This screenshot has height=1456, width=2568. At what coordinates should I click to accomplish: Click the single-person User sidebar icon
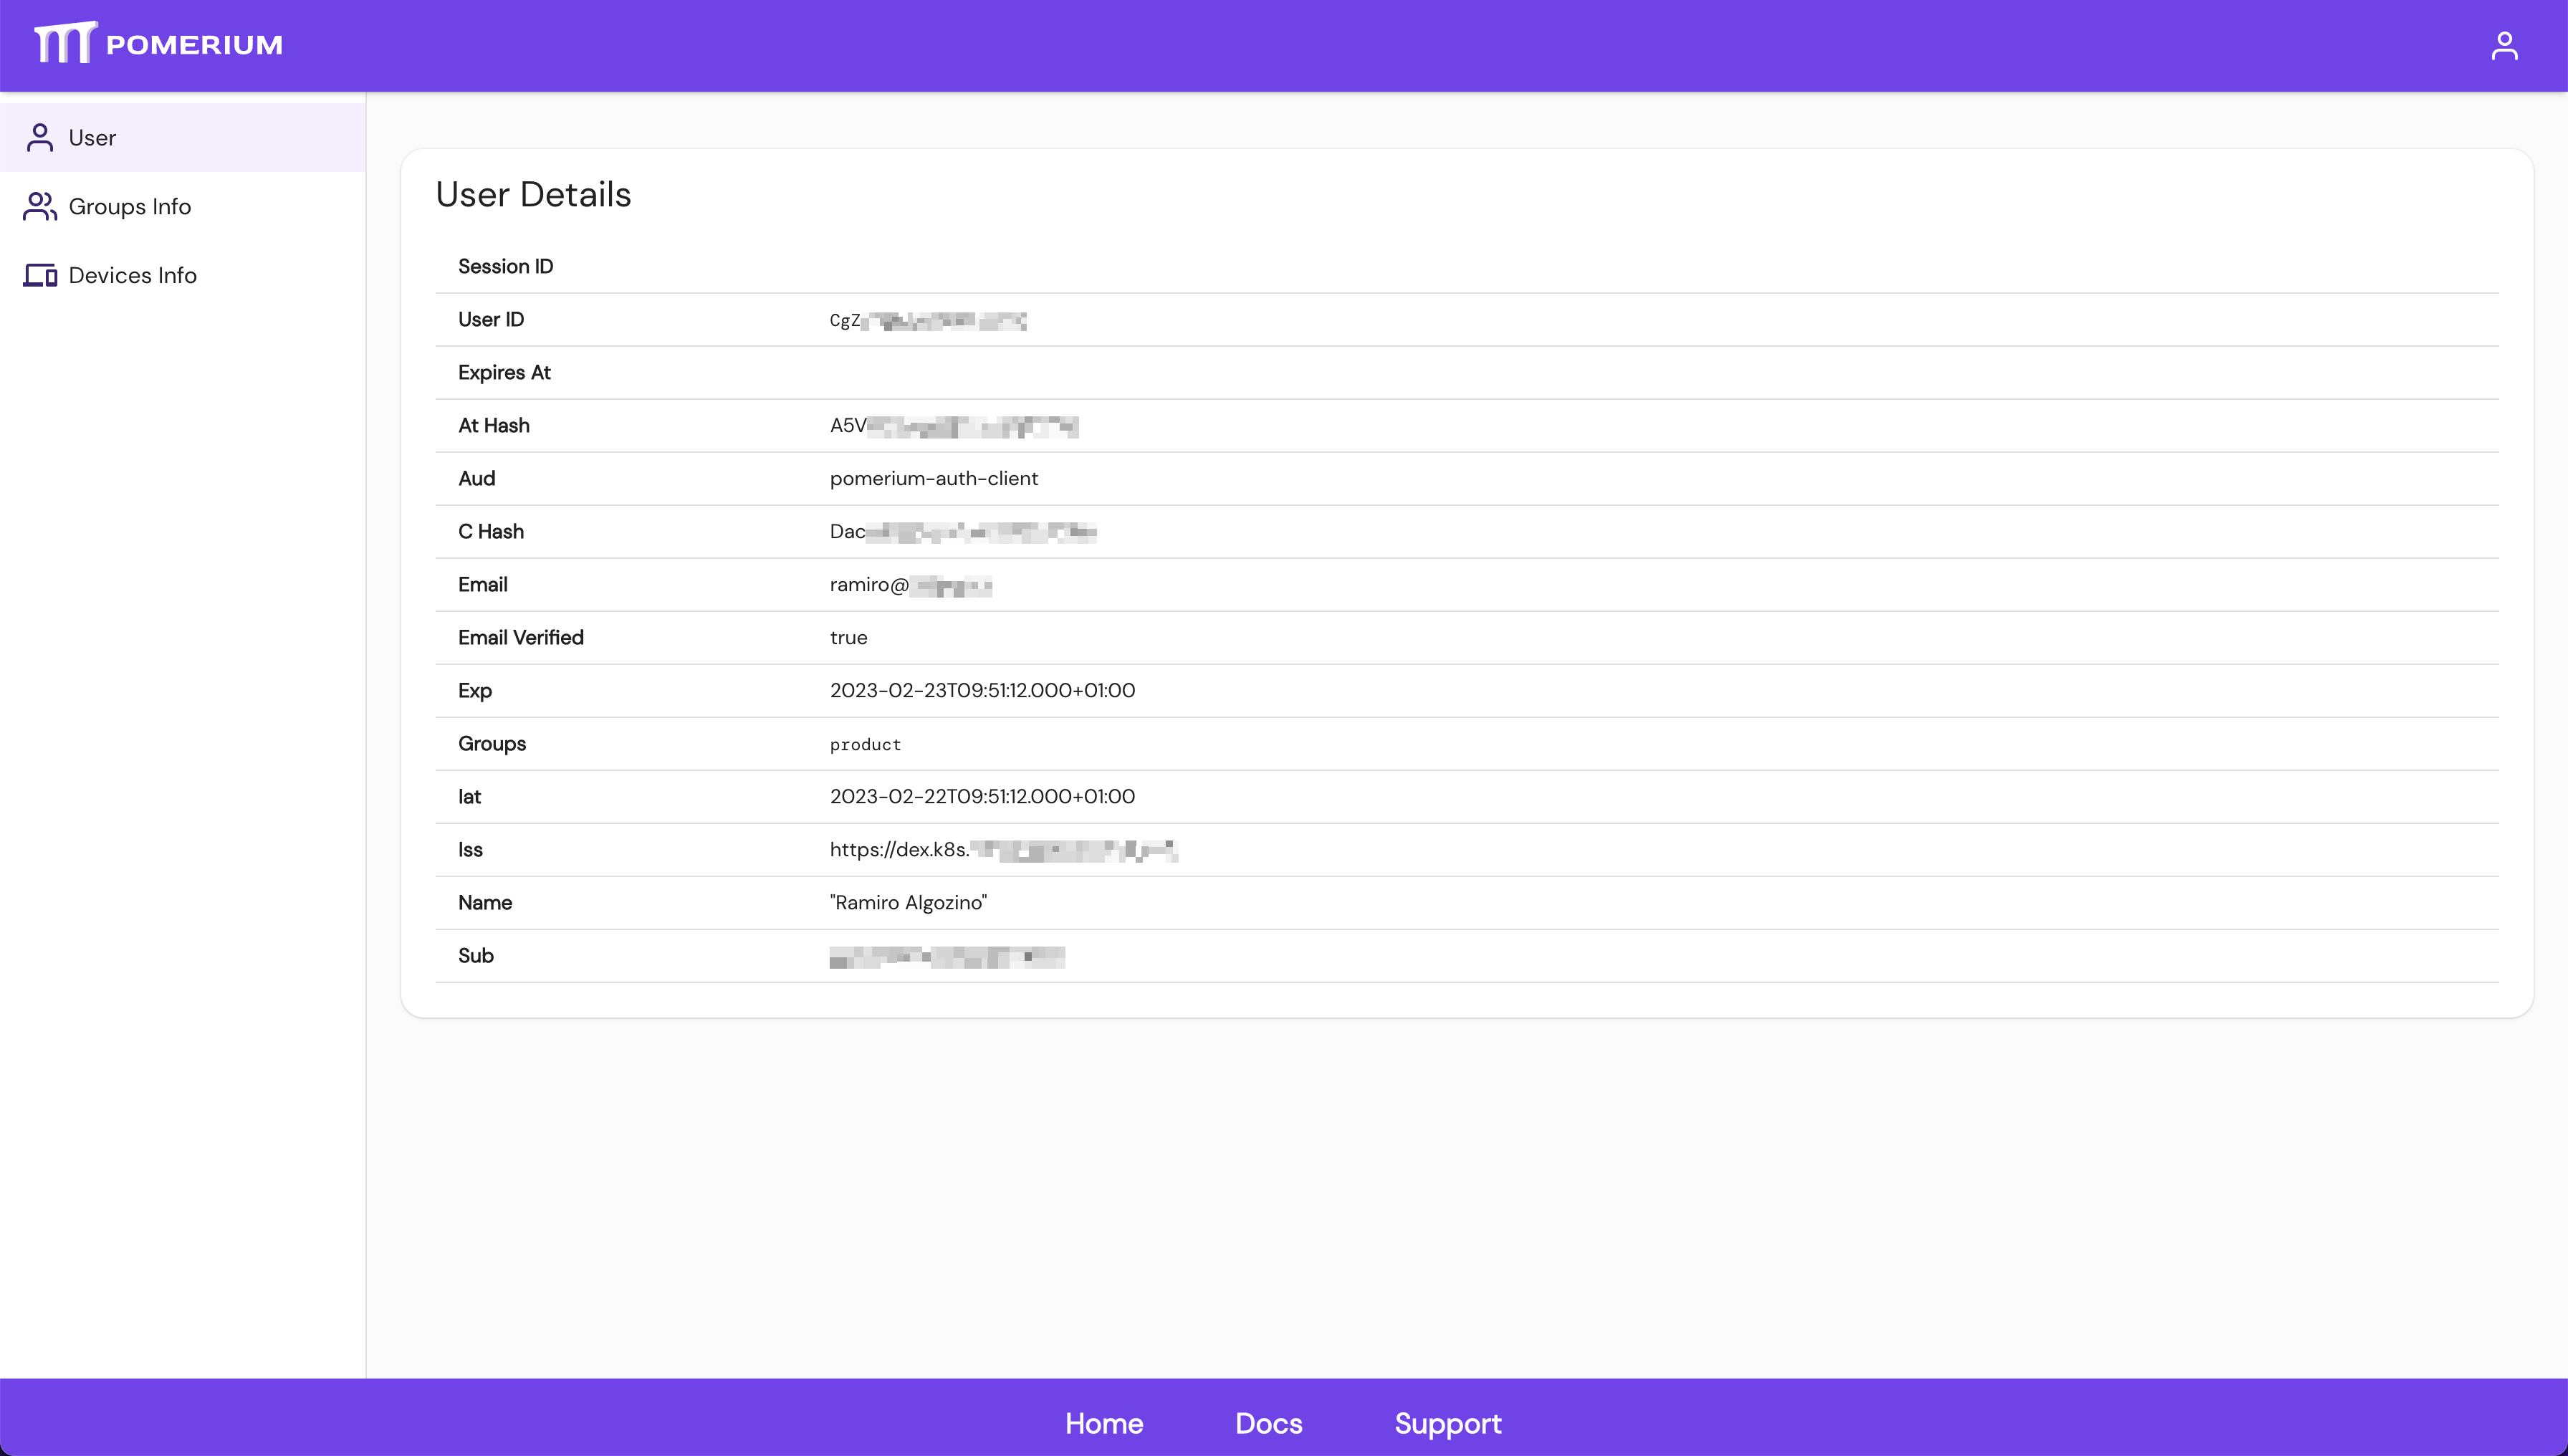[40, 138]
